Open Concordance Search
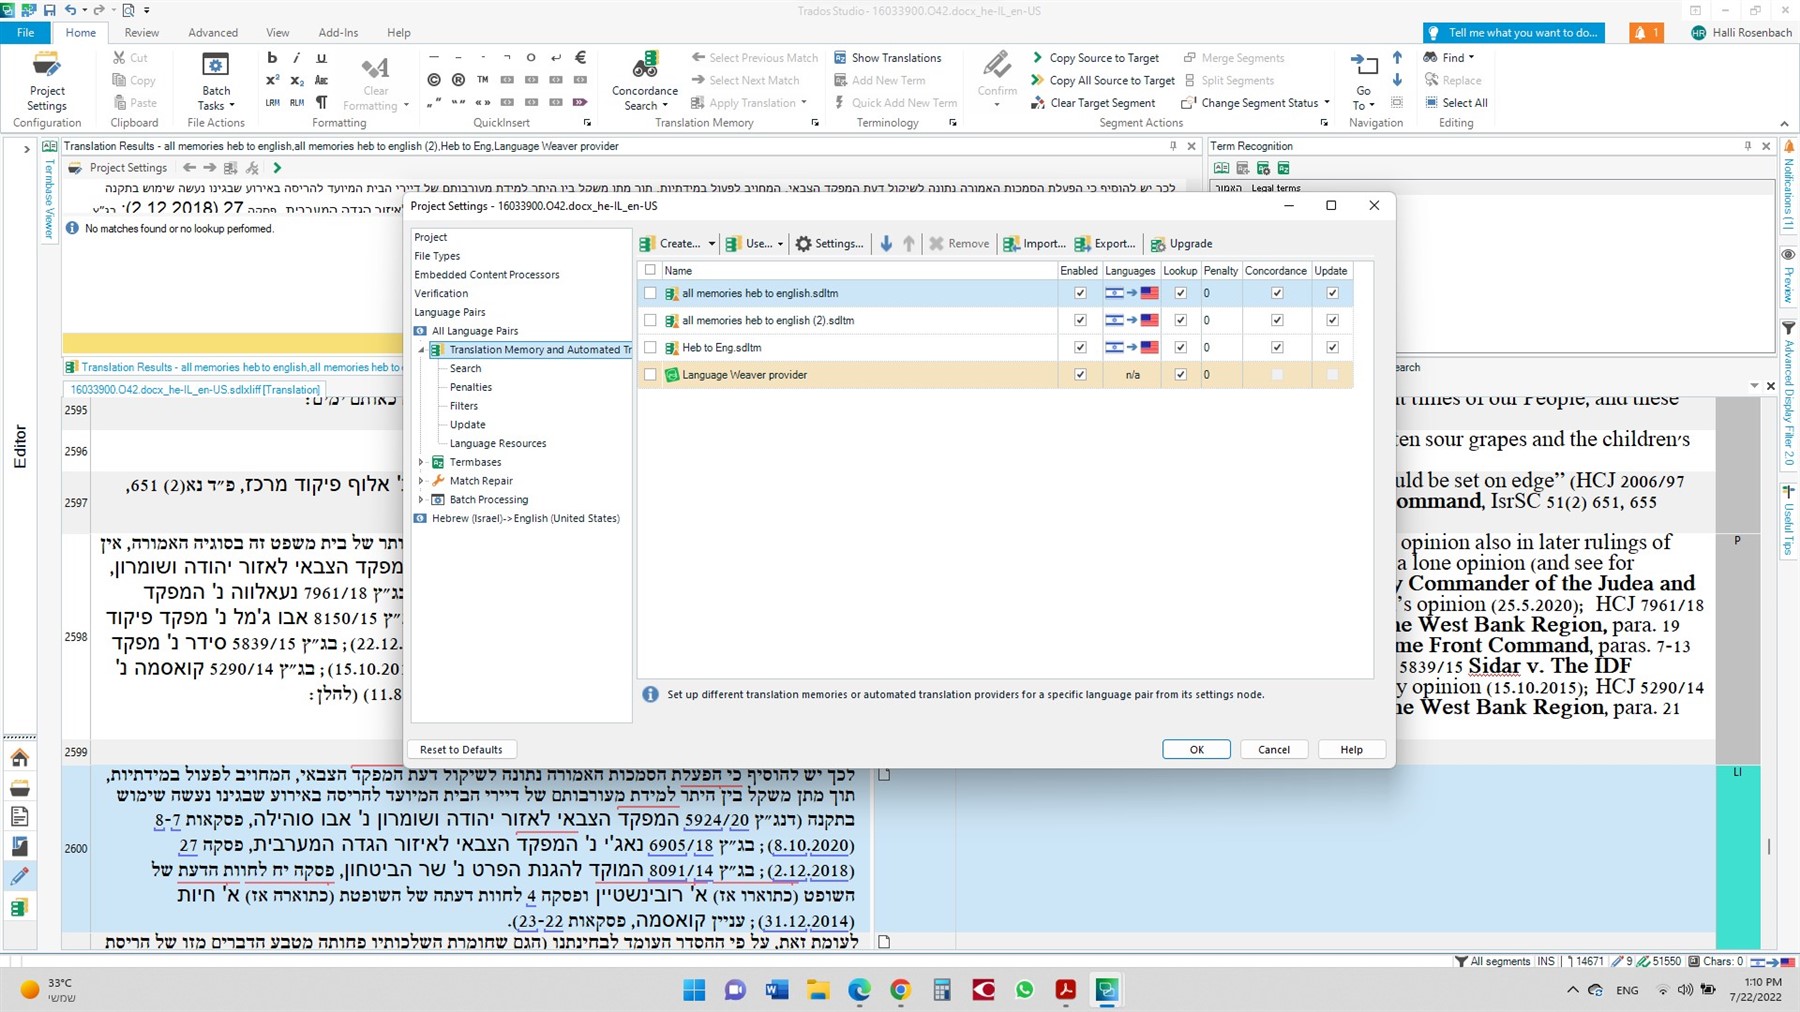Viewport: 1800px width, 1012px height. (x=645, y=82)
